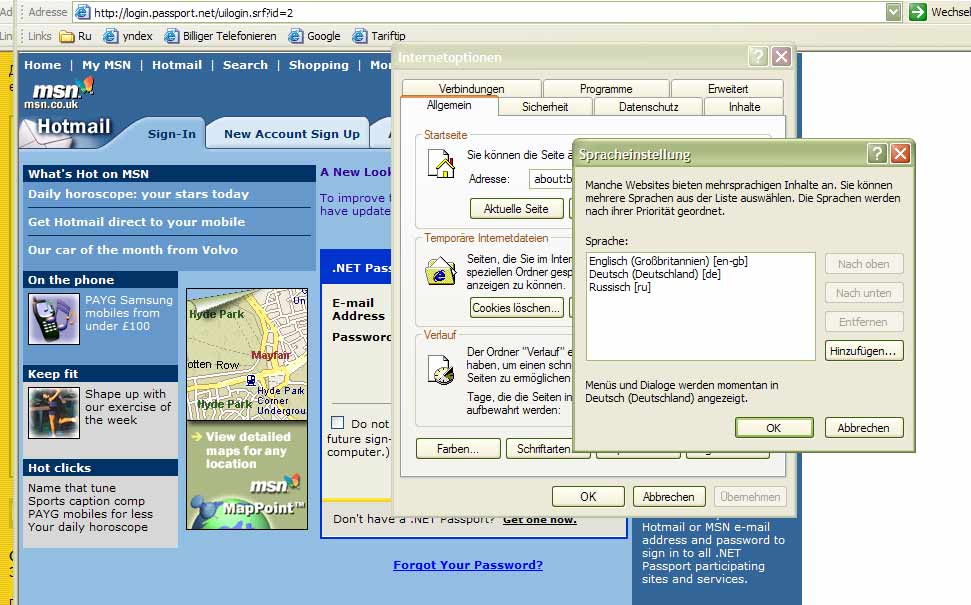Close the Internetoptionen dialog with the X
Image resolution: width=971 pixels, height=605 pixels.
pos(782,56)
